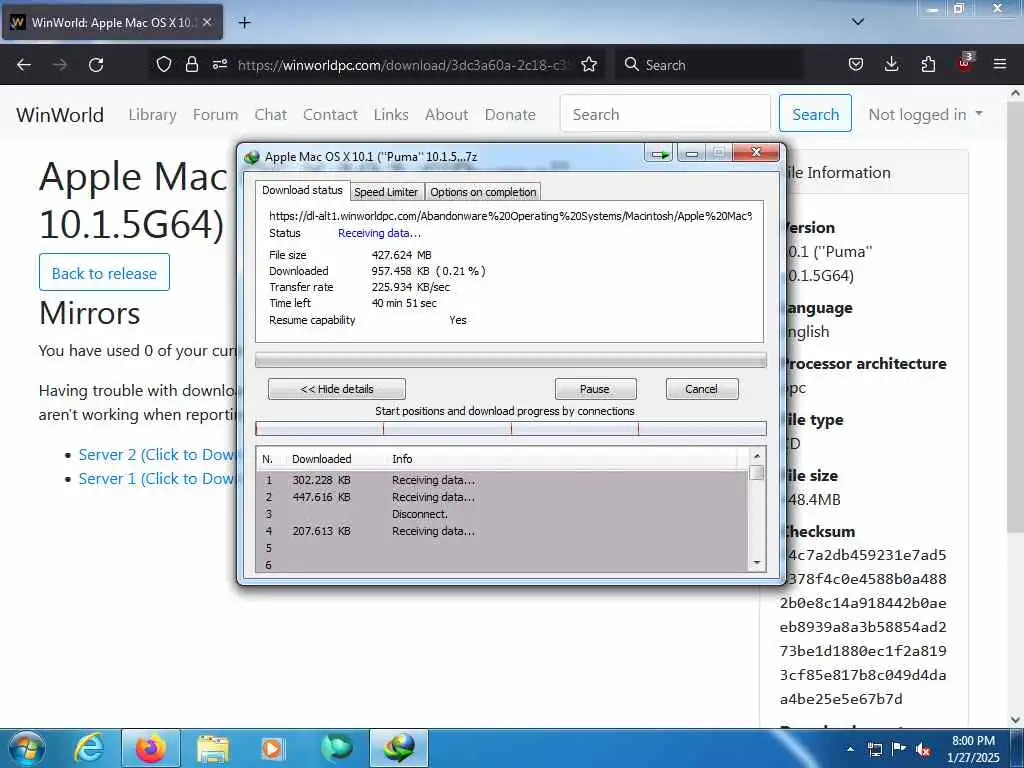Expand the list all tabs chevron
The width and height of the screenshot is (1024, 768).
pyautogui.click(x=858, y=22)
